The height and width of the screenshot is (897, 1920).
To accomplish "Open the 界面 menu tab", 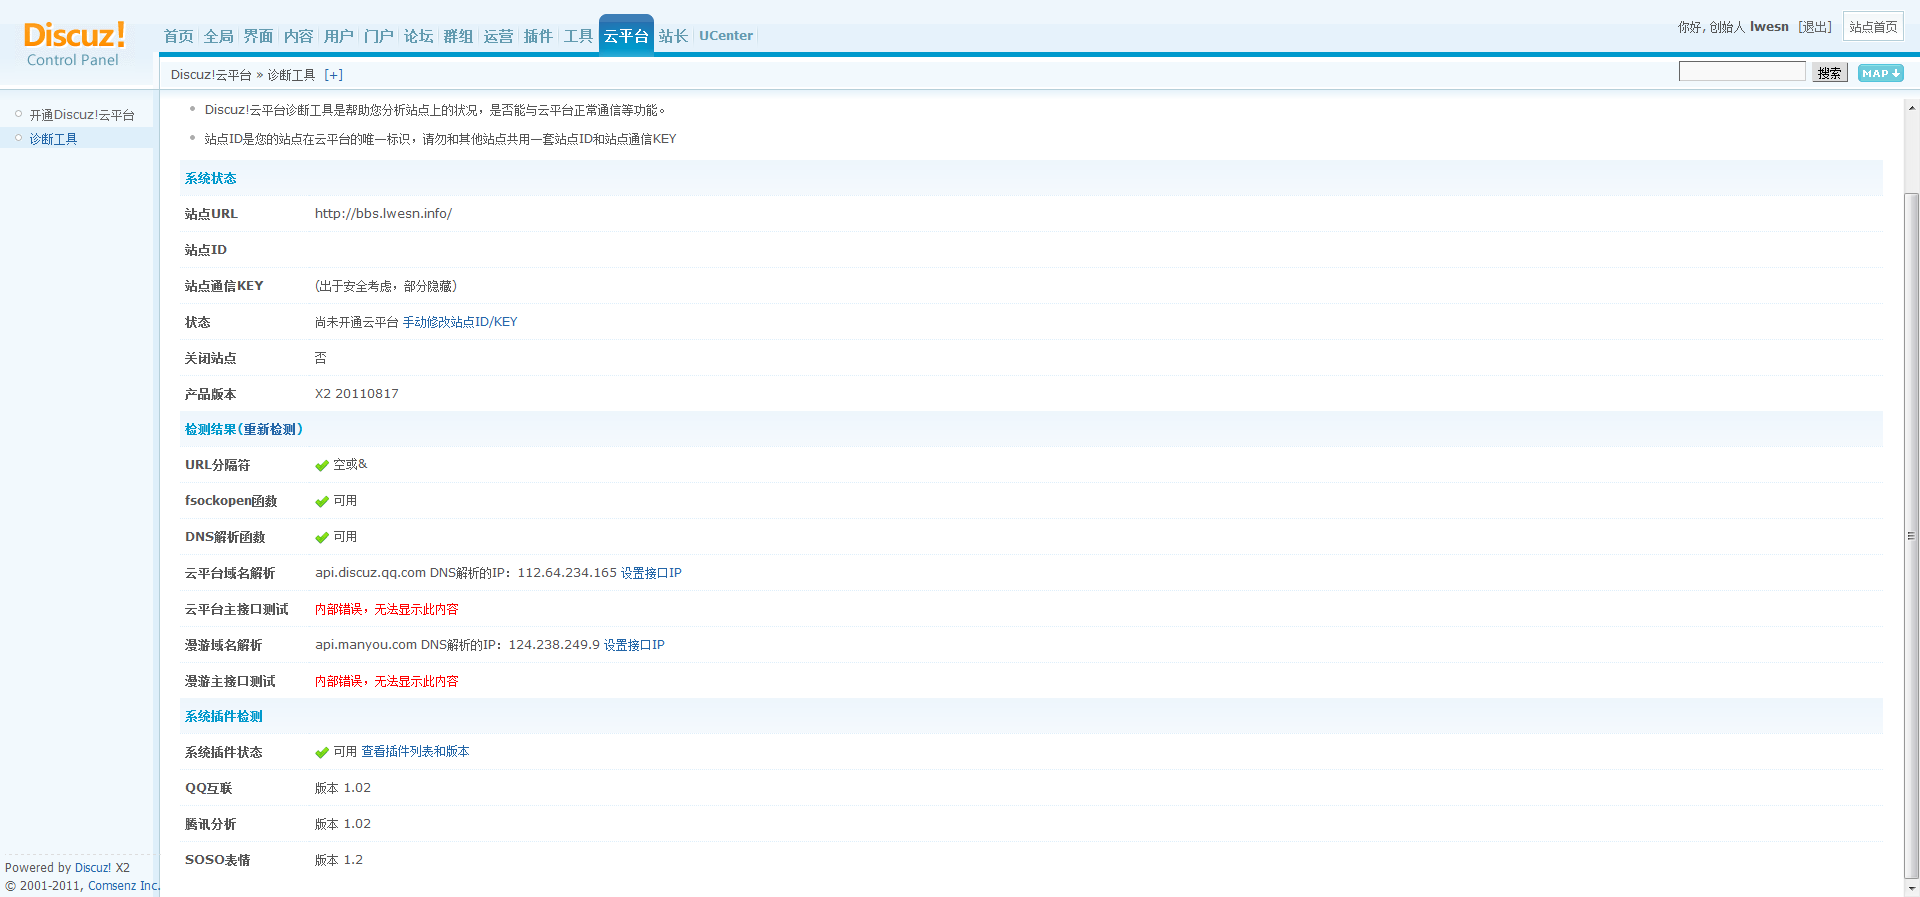I will coord(259,36).
